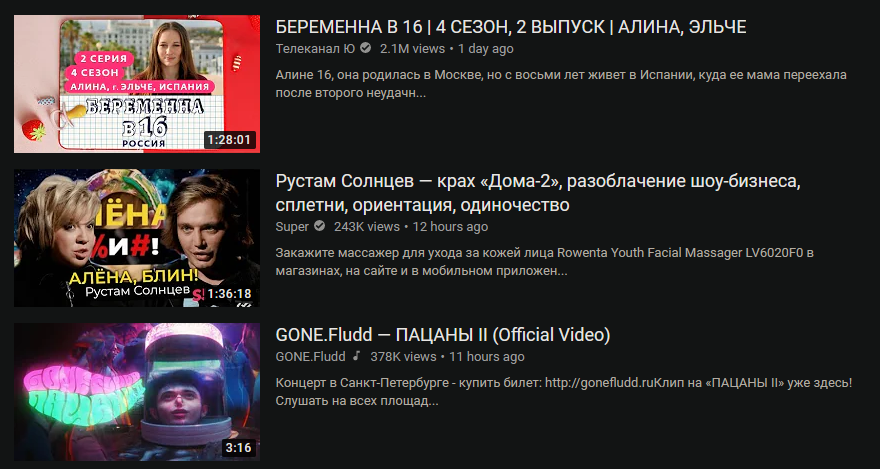
Task: Go to the Super channel
Action: pyautogui.click(x=292, y=227)
